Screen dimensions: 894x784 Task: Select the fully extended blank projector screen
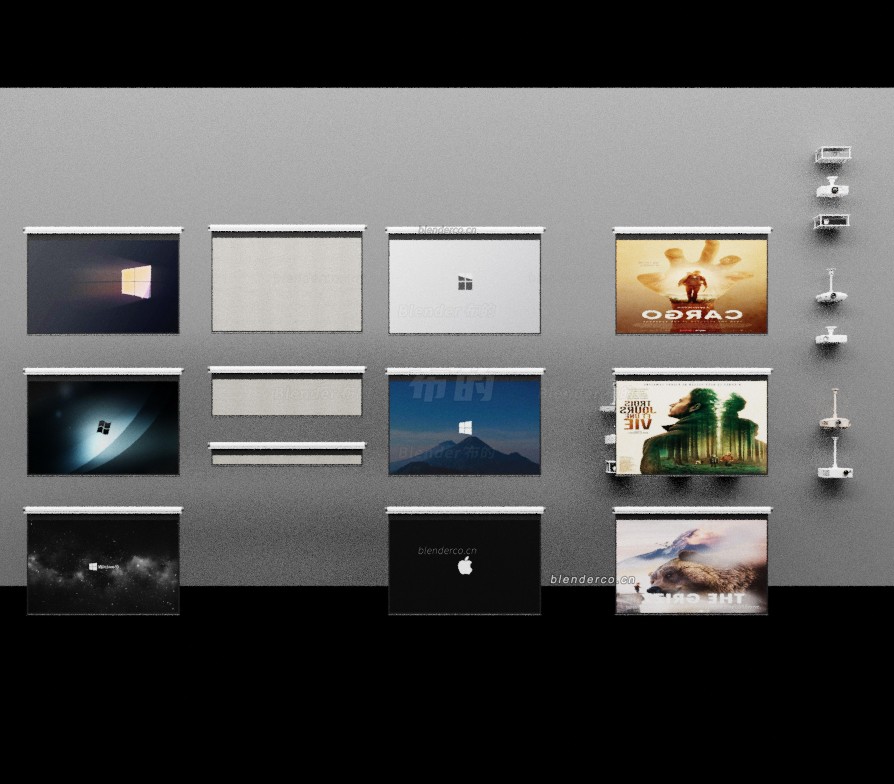[287, 279]
